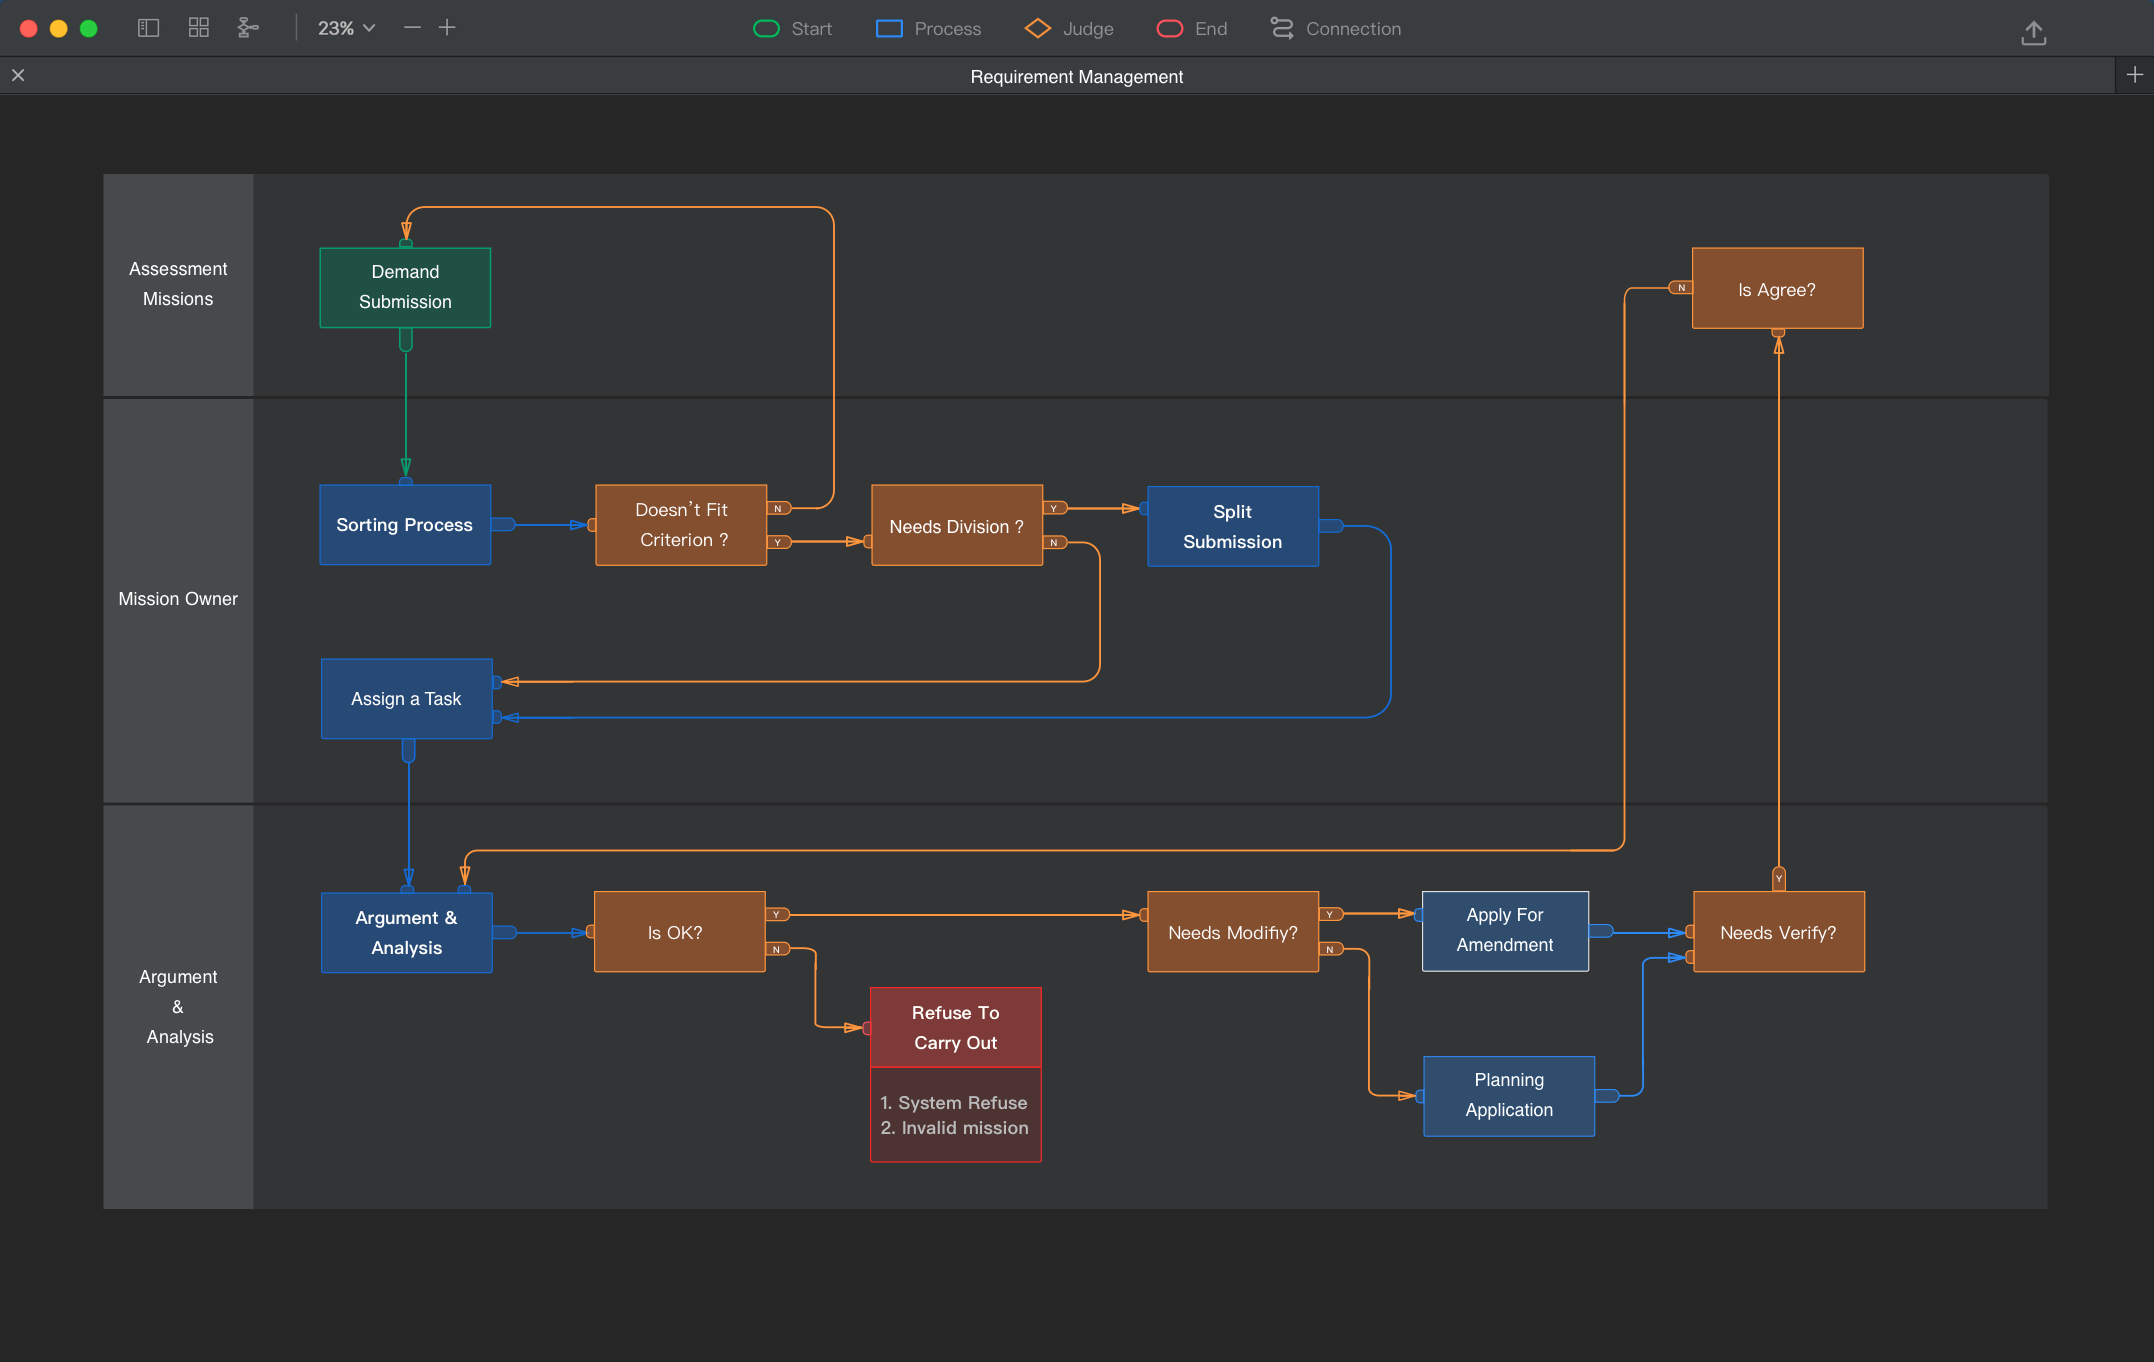2154x1362 pixels.
Task: Add a Start node from toolbar
Action: tap(792, 29)
